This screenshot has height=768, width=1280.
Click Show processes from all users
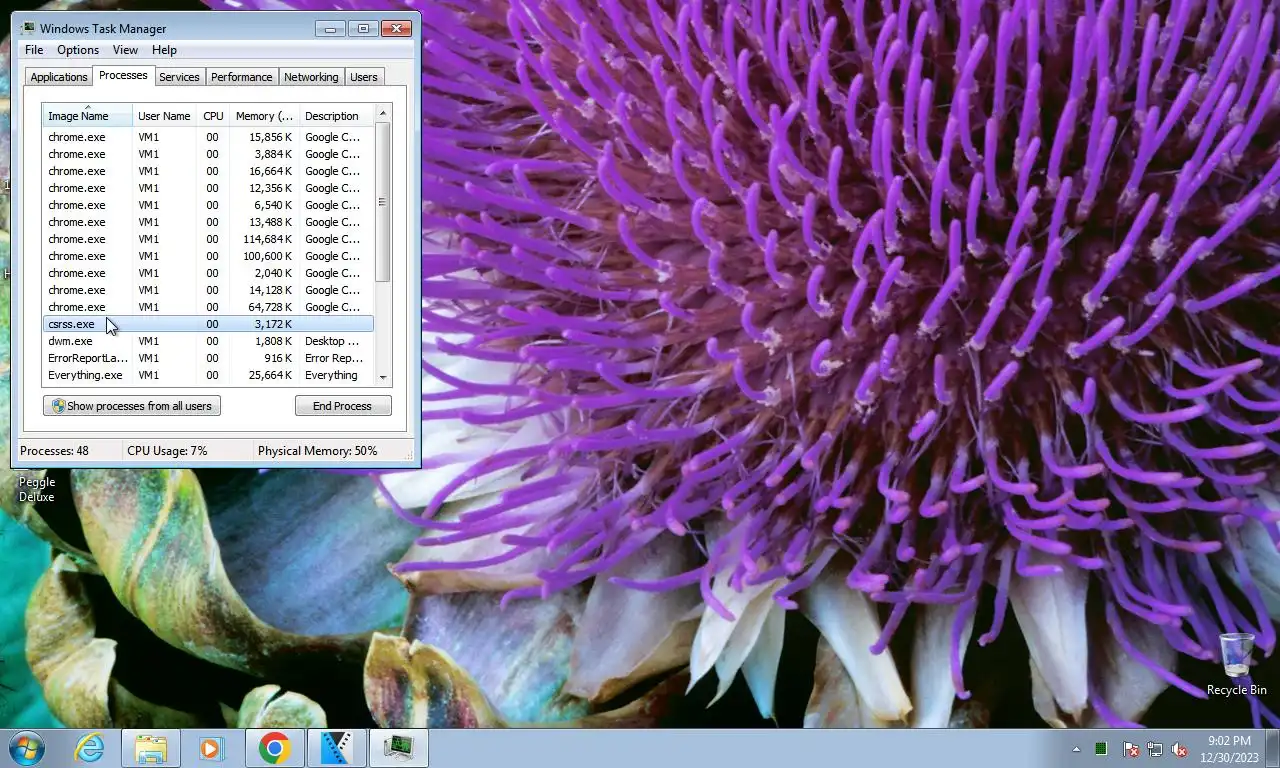[132, 406]
